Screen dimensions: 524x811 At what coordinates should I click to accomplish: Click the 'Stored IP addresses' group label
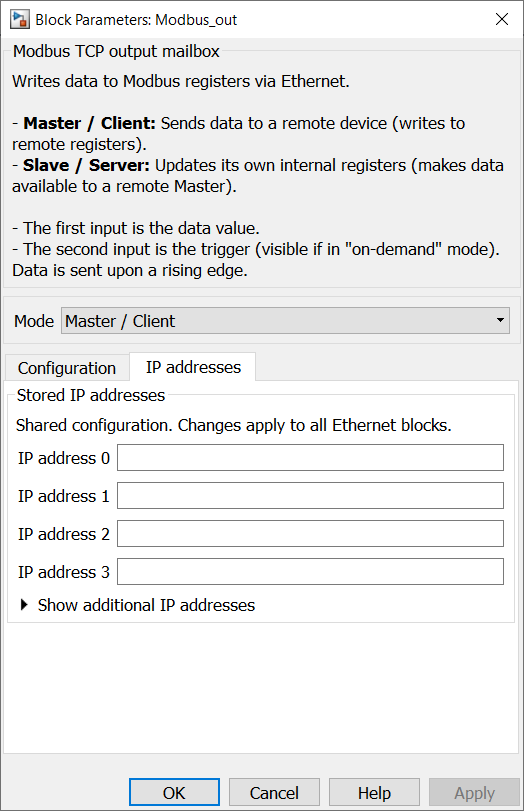(x=91, y=395)
